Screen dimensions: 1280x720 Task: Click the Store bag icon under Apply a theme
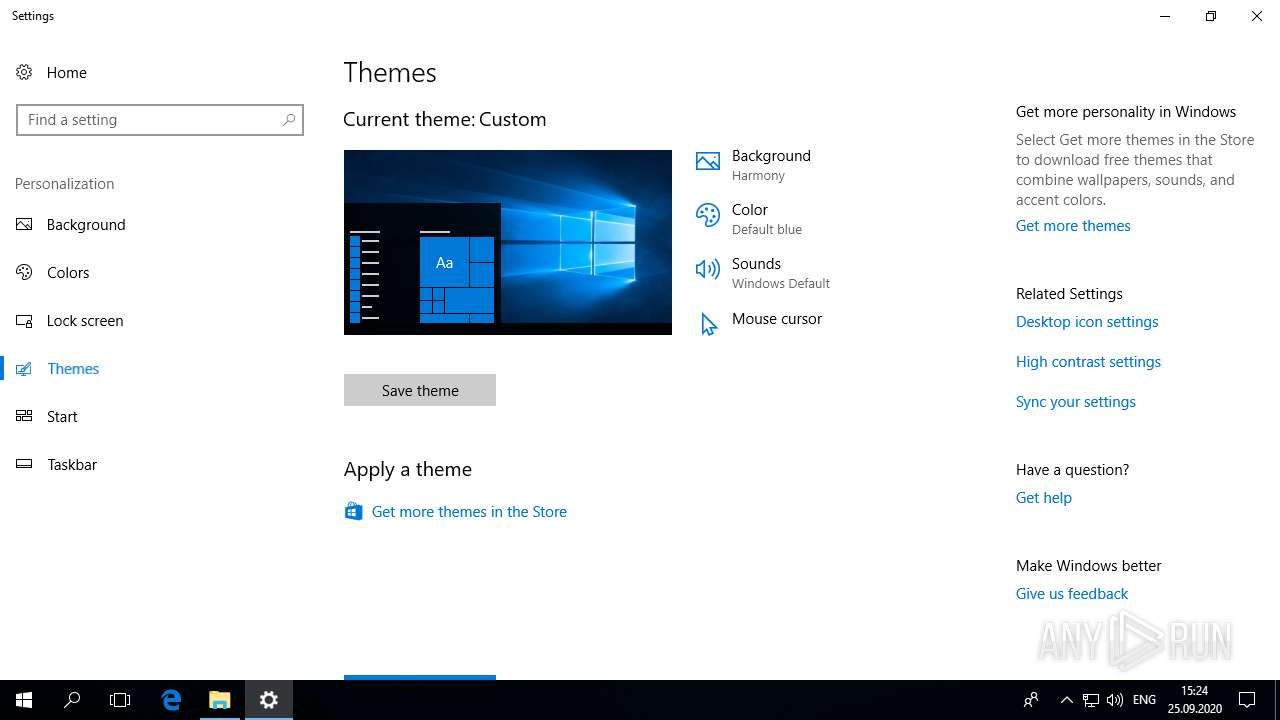tap(353, 511)
